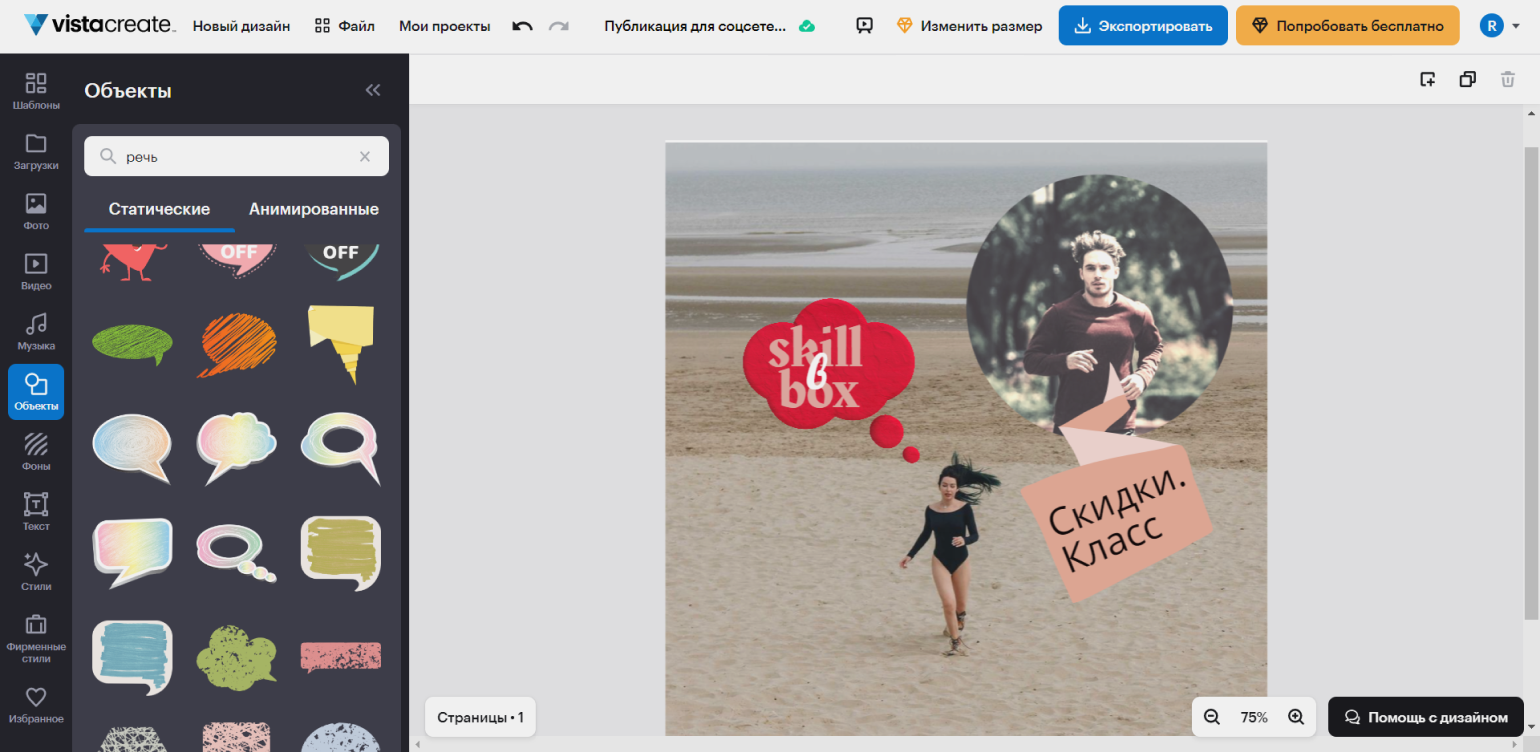Click the duplicate page icon

click(x=1468, y=79)
